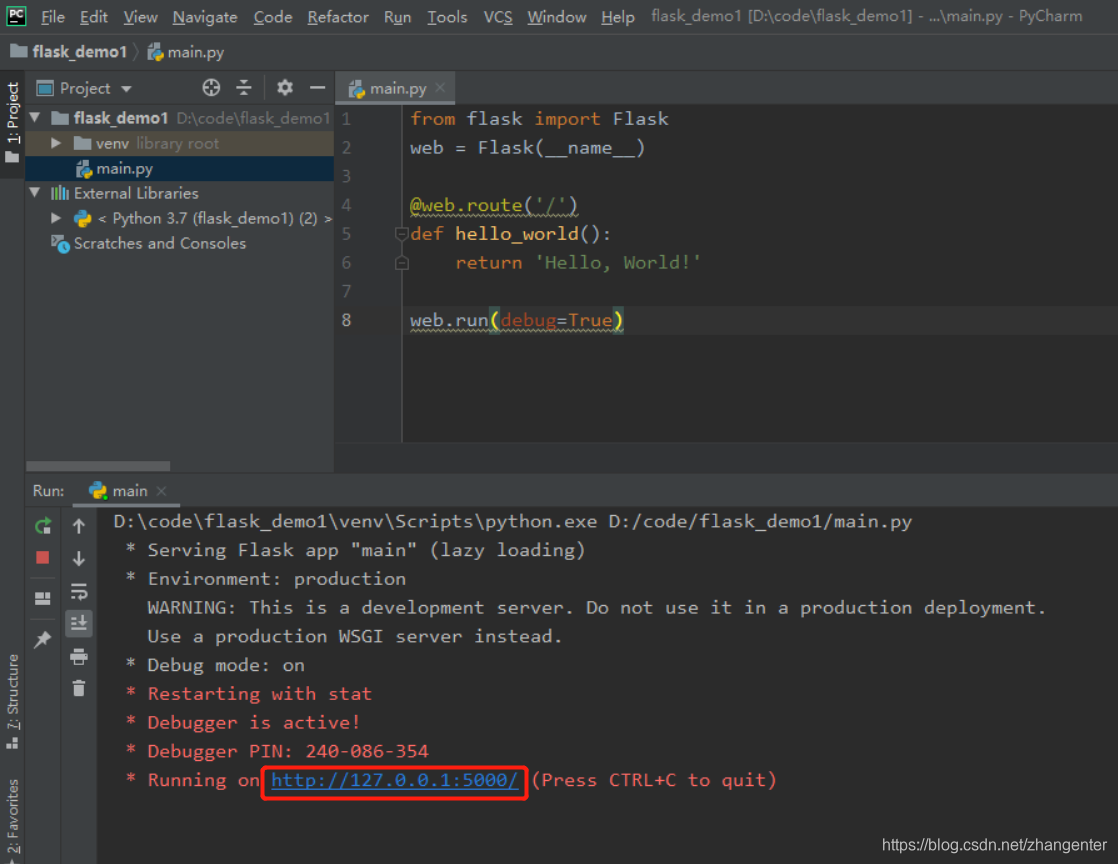The height and width of the screenshot is (864, 1118).
Task: Click the PyCharm logo icon in title bar
Action: (x=16, y=16)
